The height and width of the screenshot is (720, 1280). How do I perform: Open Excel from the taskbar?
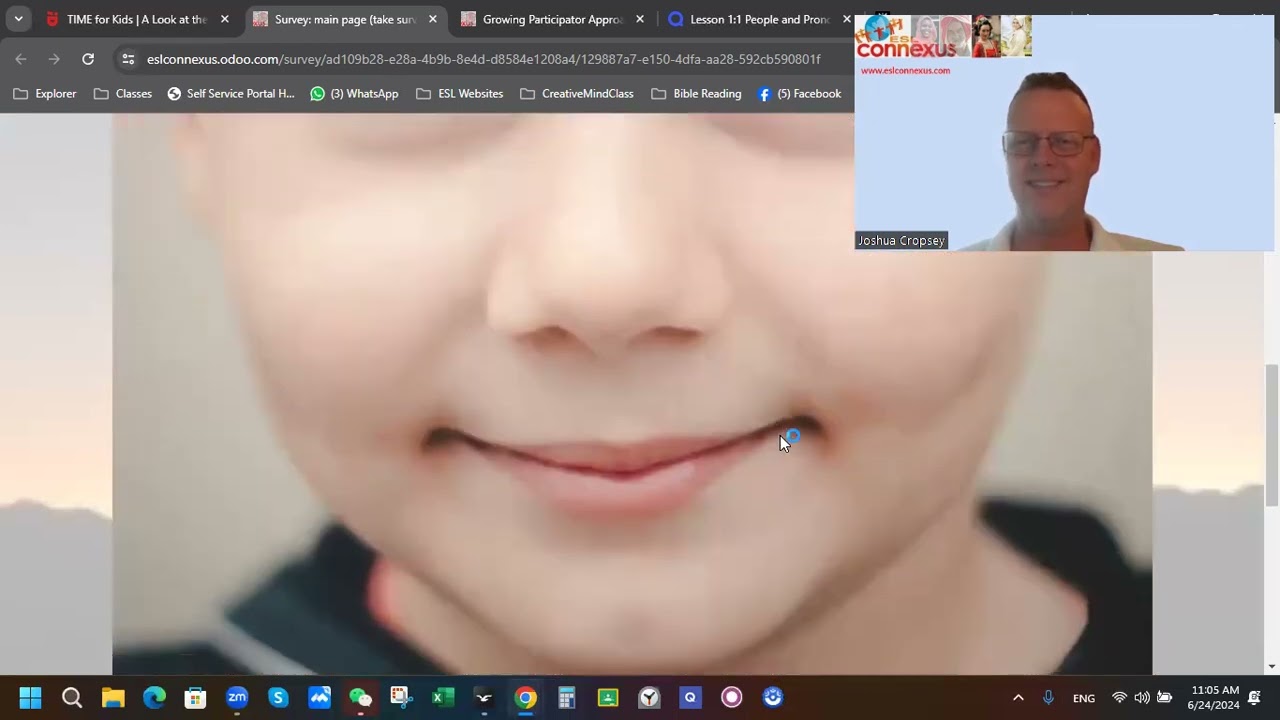point(442,698)
